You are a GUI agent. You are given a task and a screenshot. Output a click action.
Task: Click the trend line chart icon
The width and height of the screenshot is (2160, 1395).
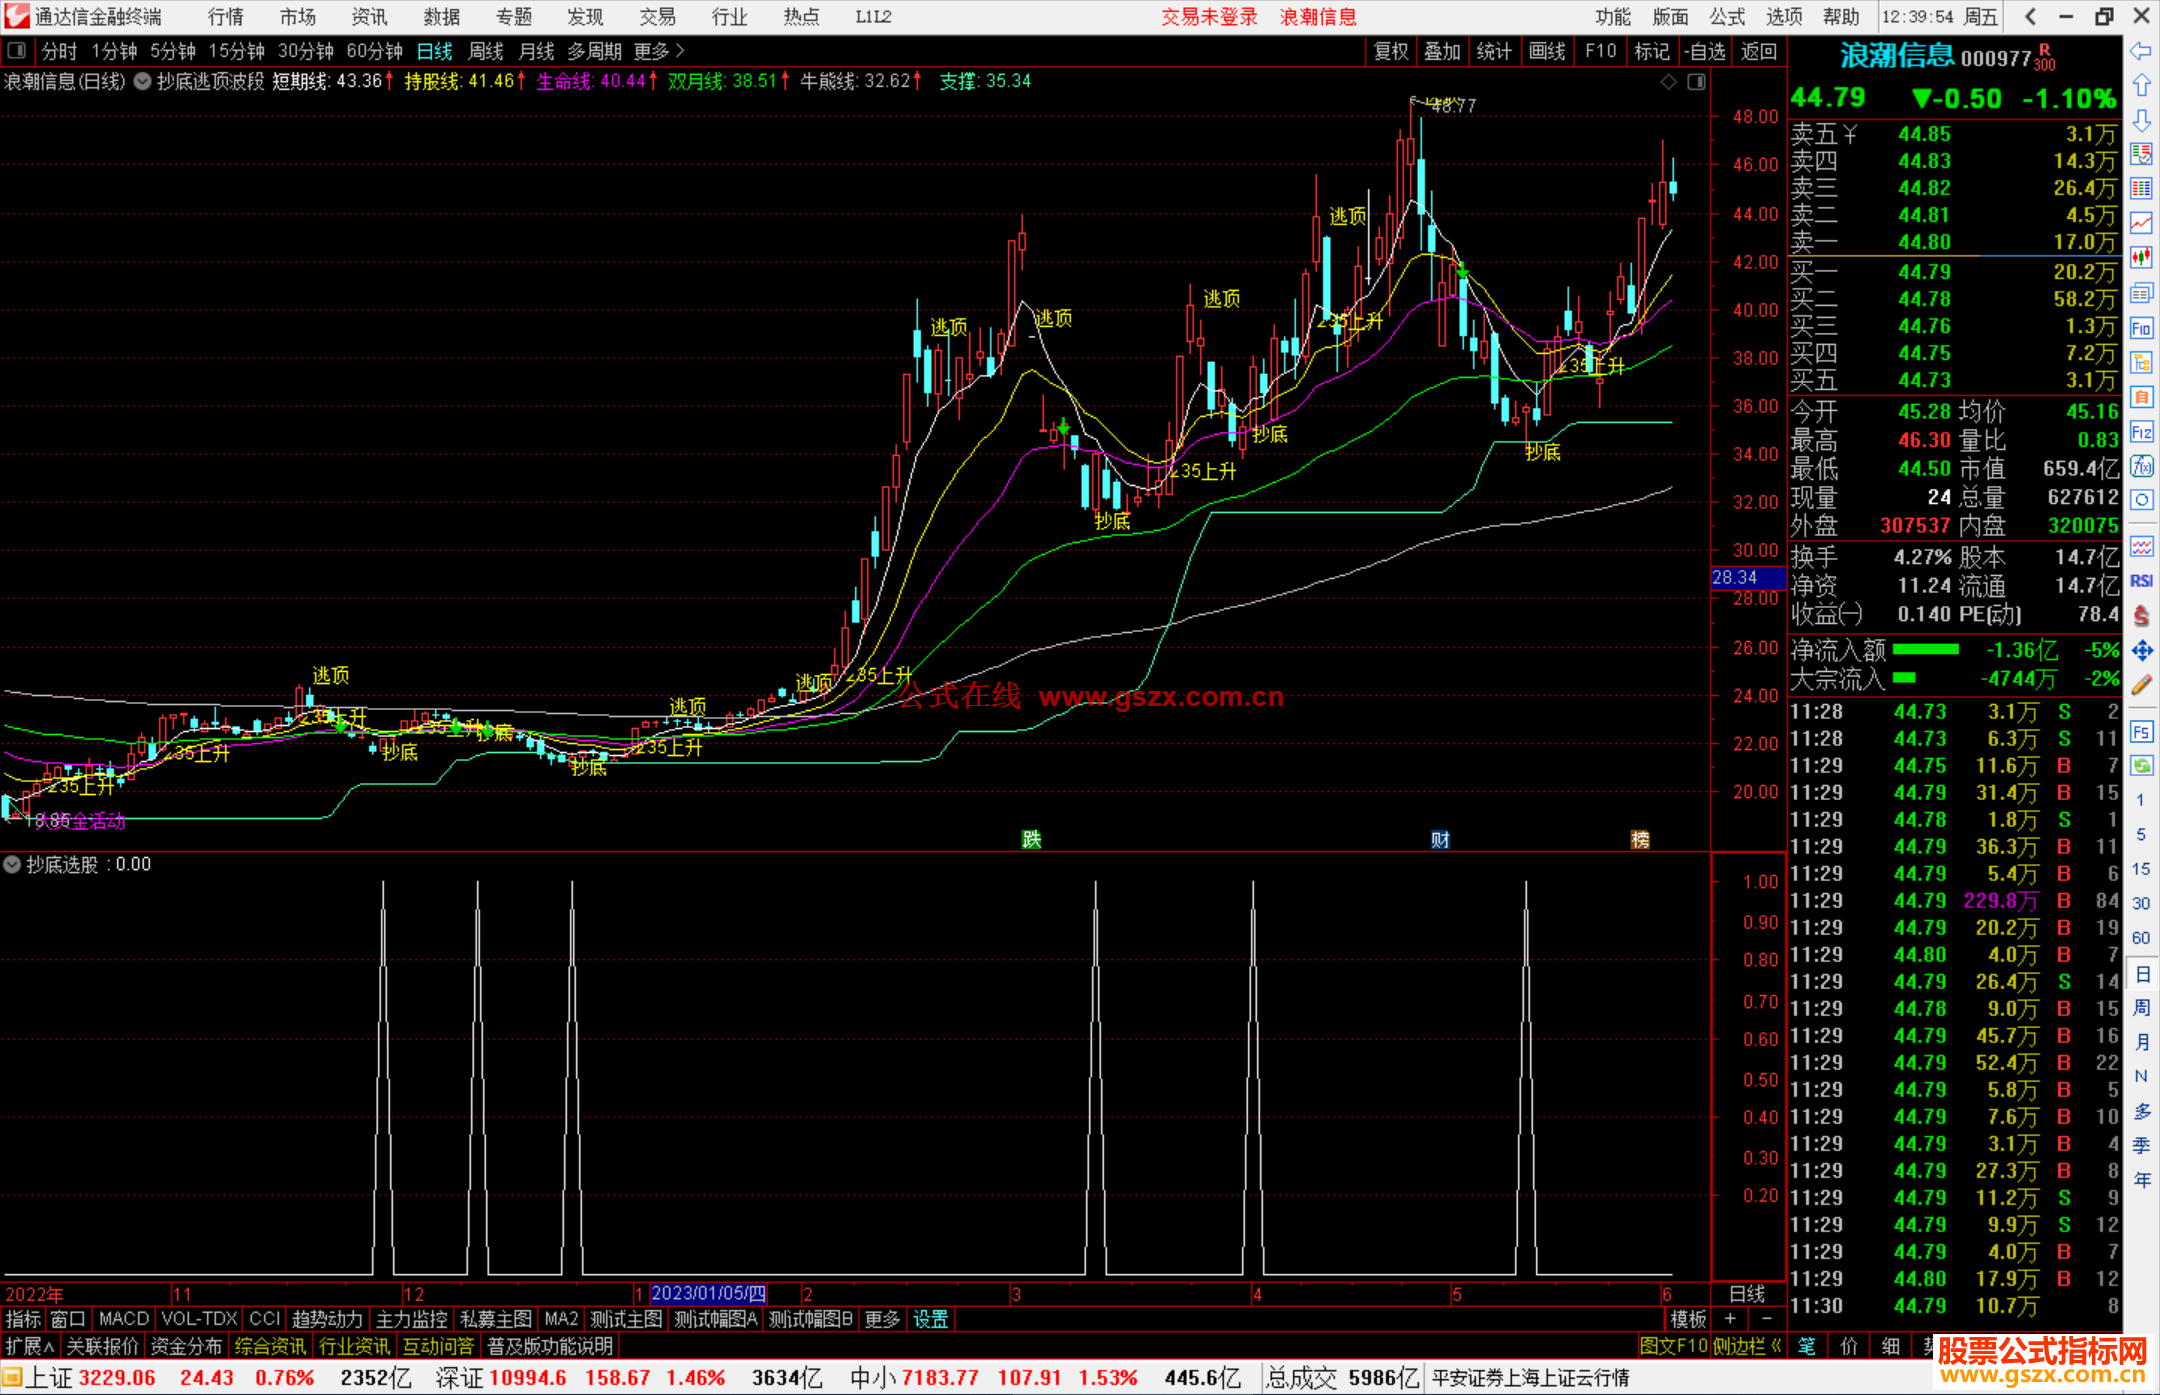click(2141, 223)
